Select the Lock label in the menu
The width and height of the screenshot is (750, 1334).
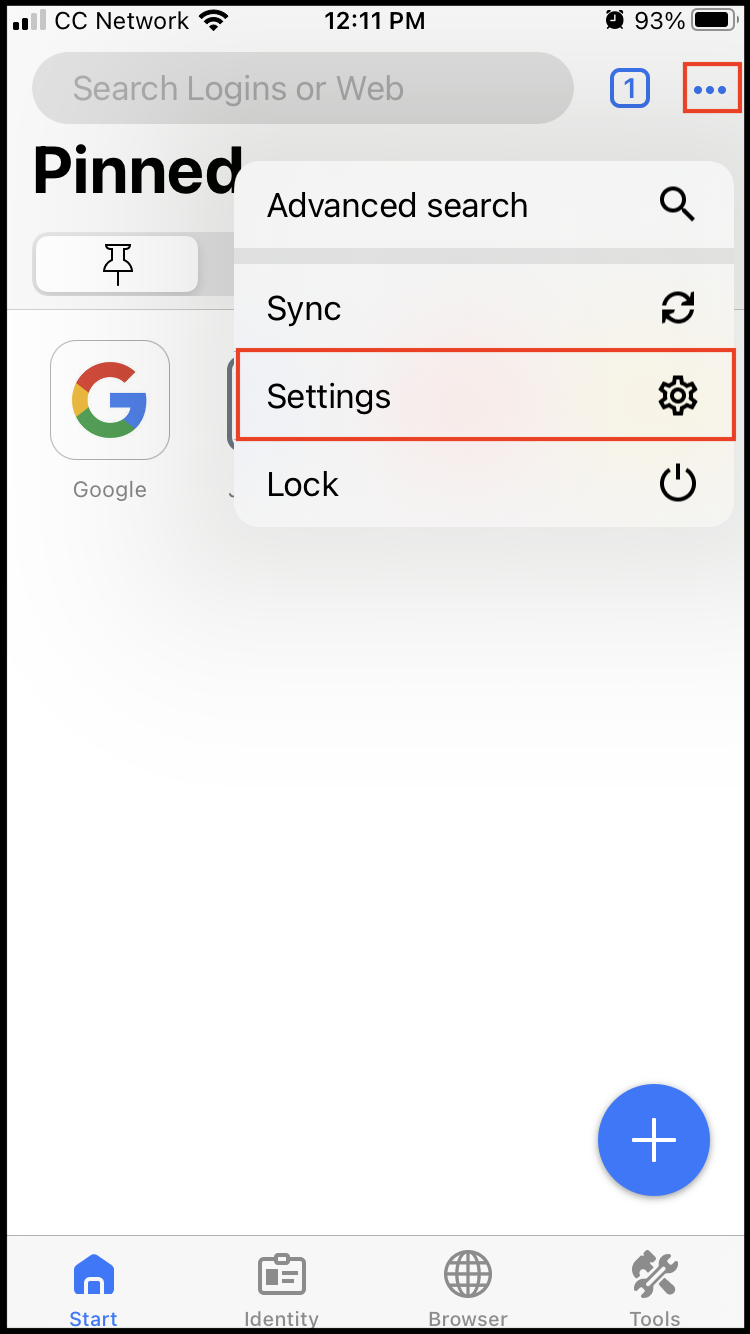coord(303,485)
